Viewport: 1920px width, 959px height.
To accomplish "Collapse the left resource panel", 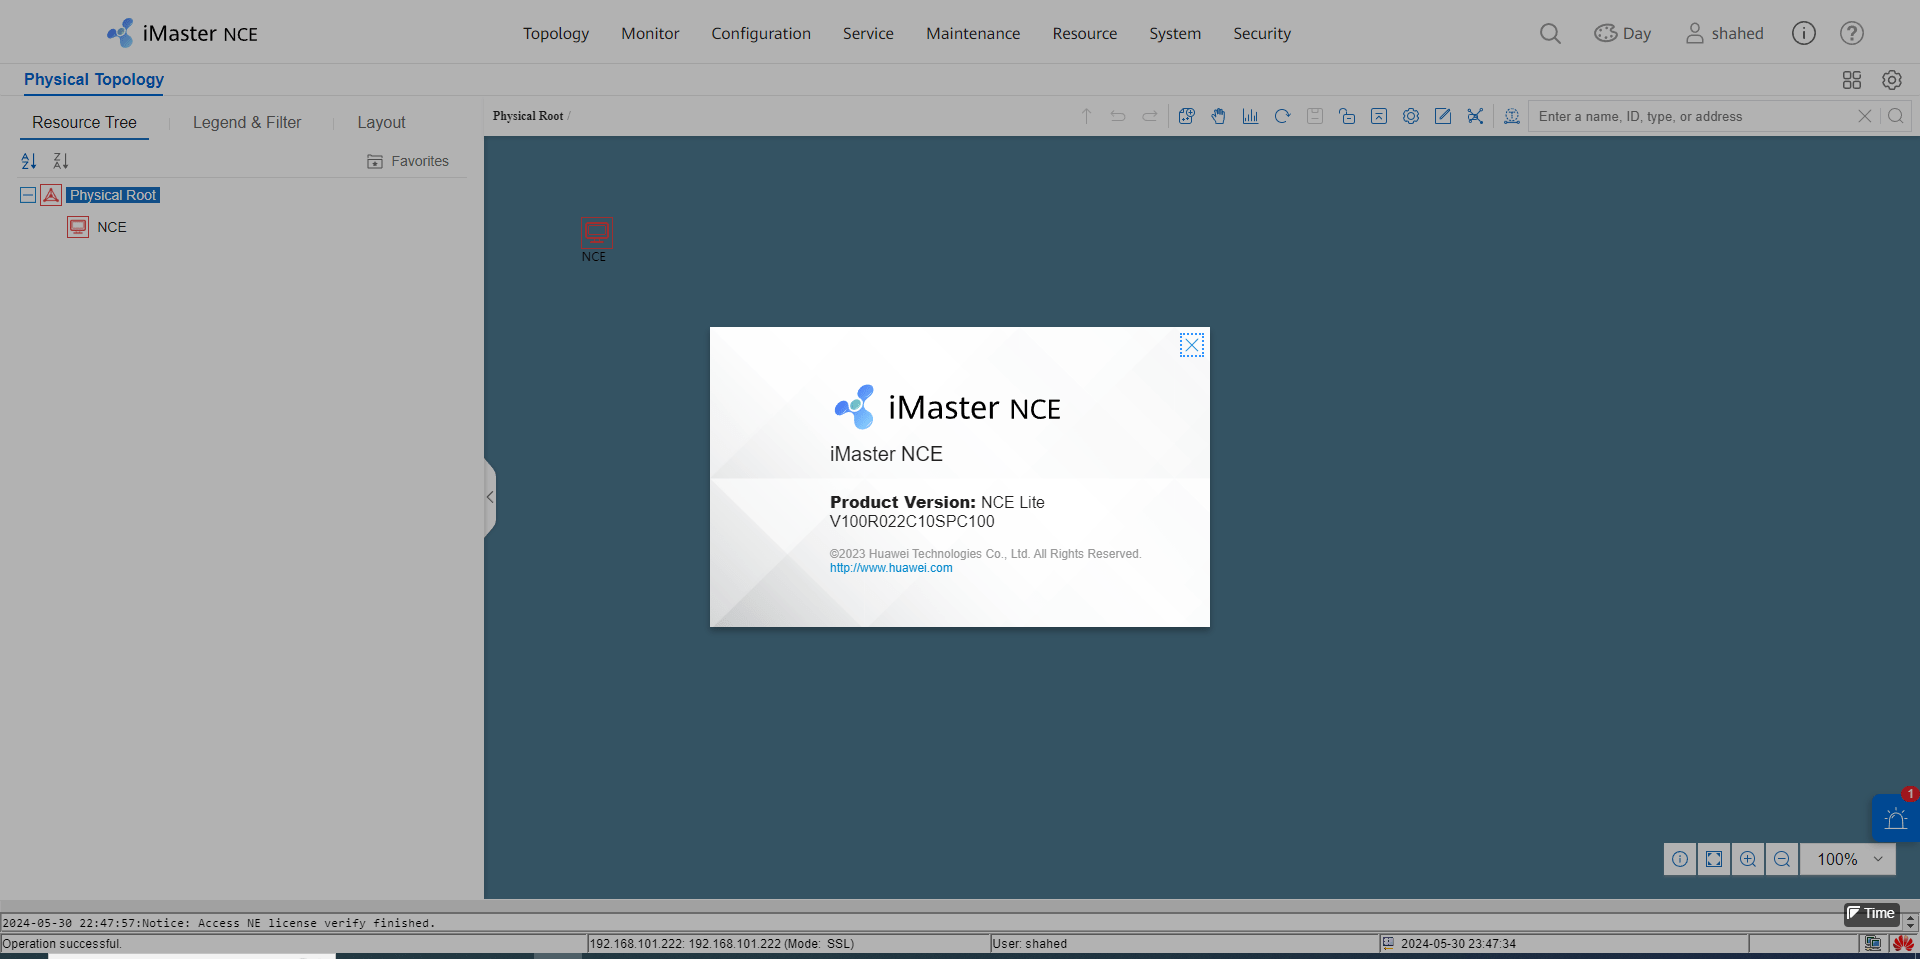I will (490, 497).
